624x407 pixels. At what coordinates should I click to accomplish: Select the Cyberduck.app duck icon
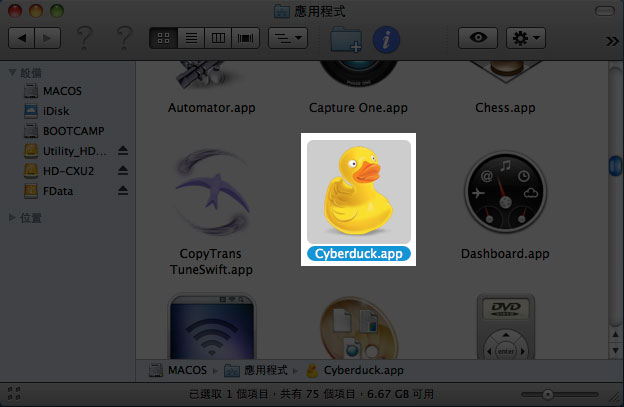(x=359, y=191)
